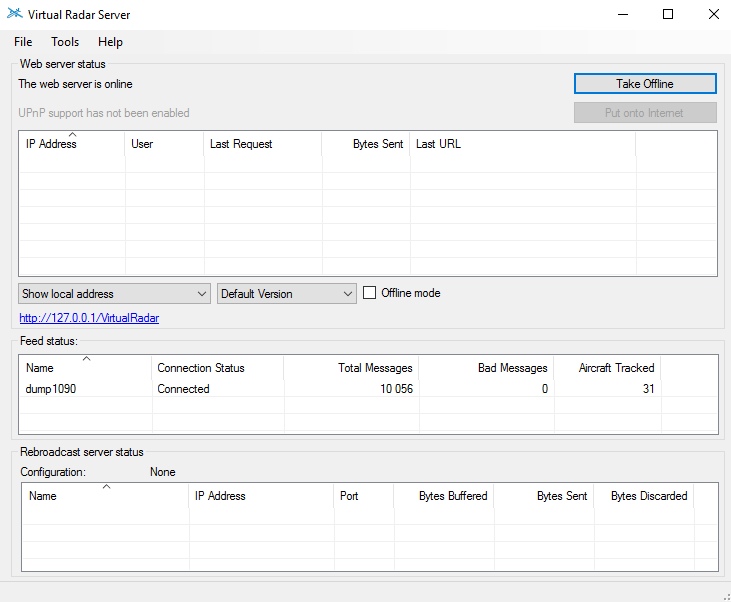
Task: Maximize the Virtual Radar Server window
Action: [x=668, y=14]
